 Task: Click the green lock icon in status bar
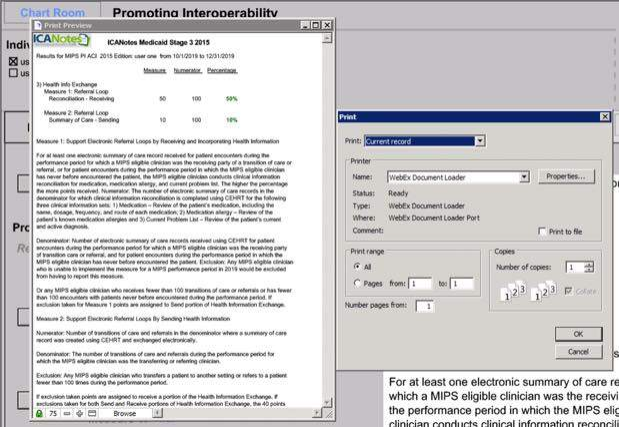tap(38, 412)
